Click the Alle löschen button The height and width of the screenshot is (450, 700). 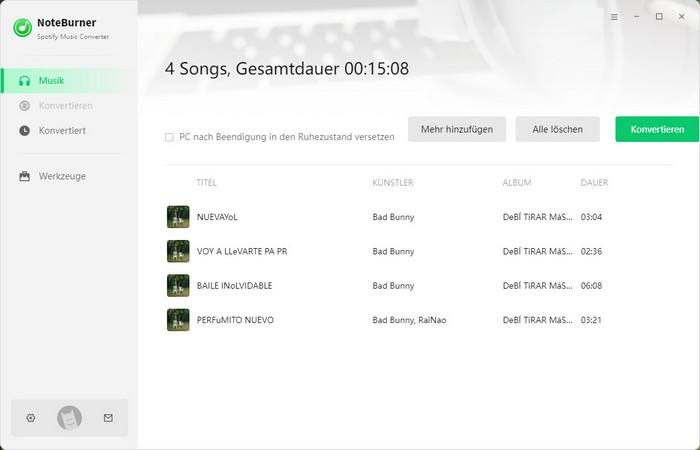(x=558, y=129)
